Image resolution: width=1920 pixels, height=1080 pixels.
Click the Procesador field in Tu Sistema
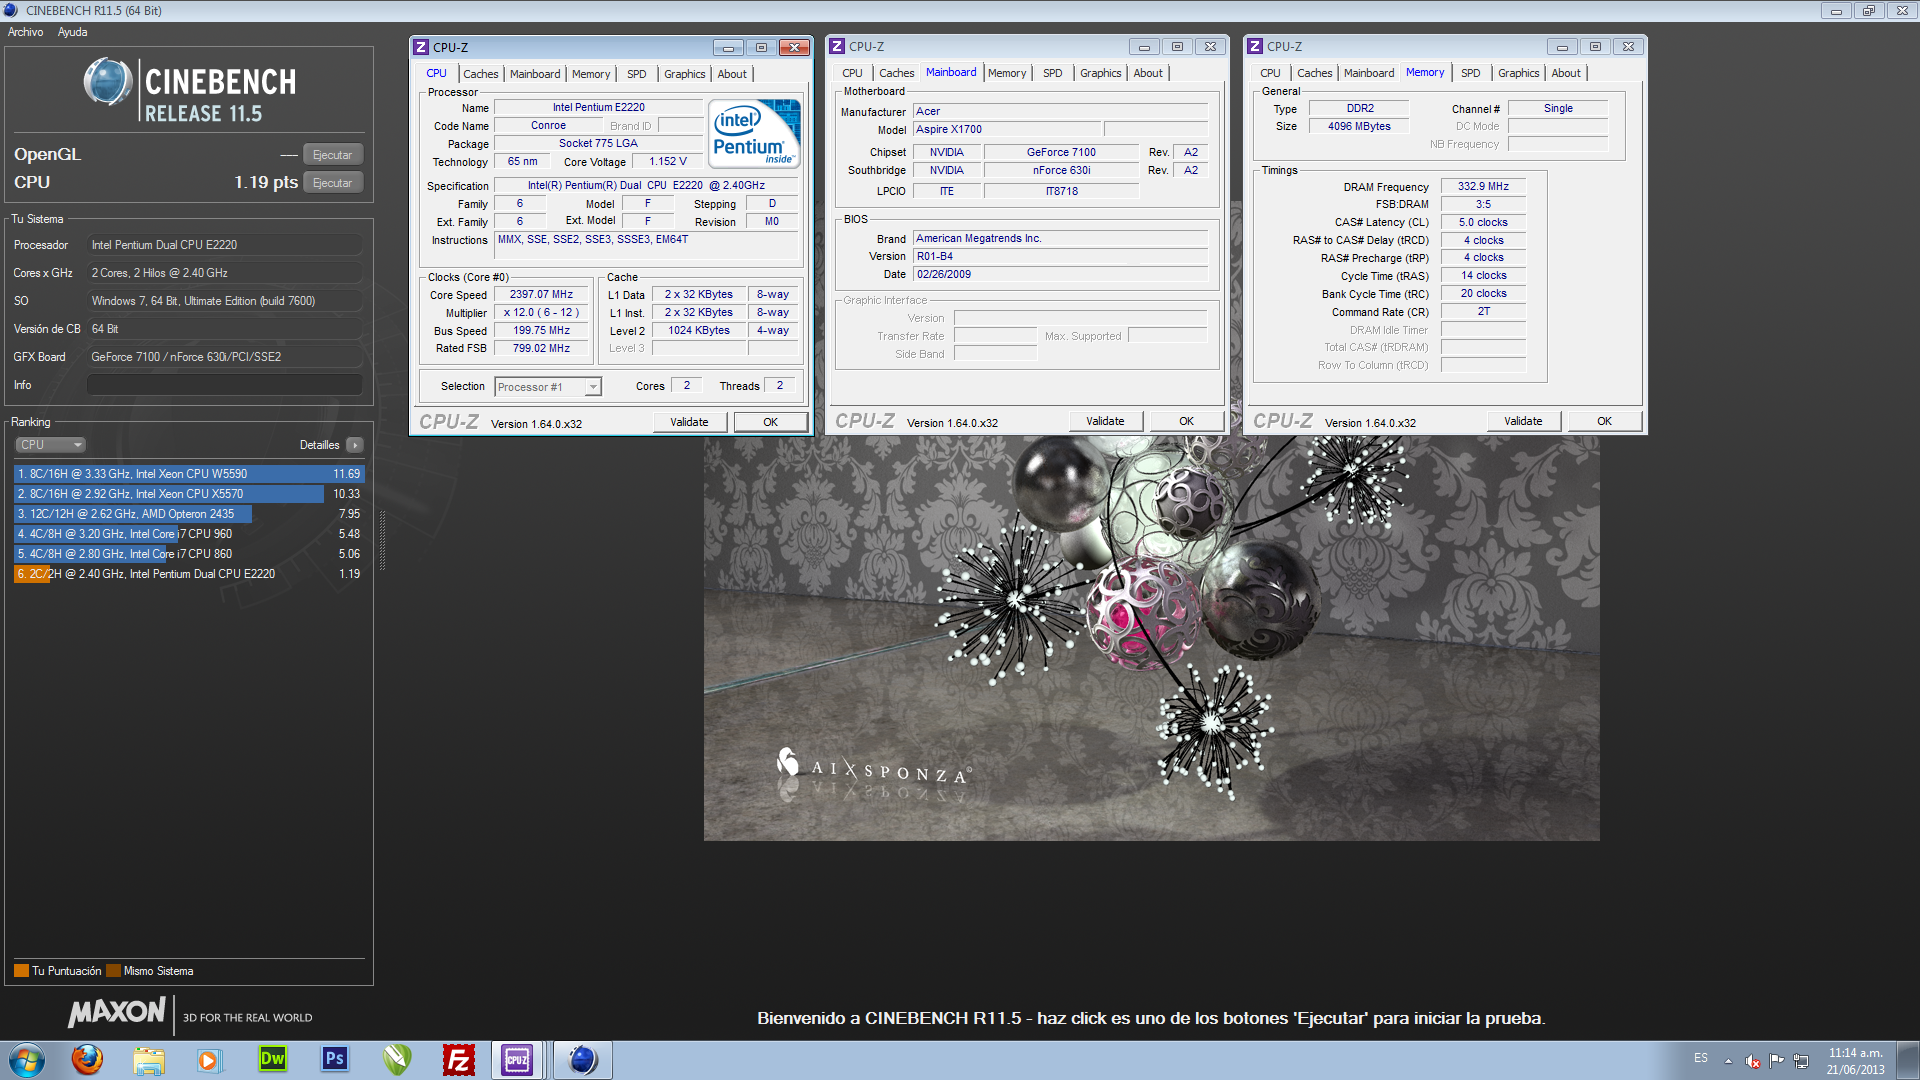pyautogui.click(x=225, y=245)
